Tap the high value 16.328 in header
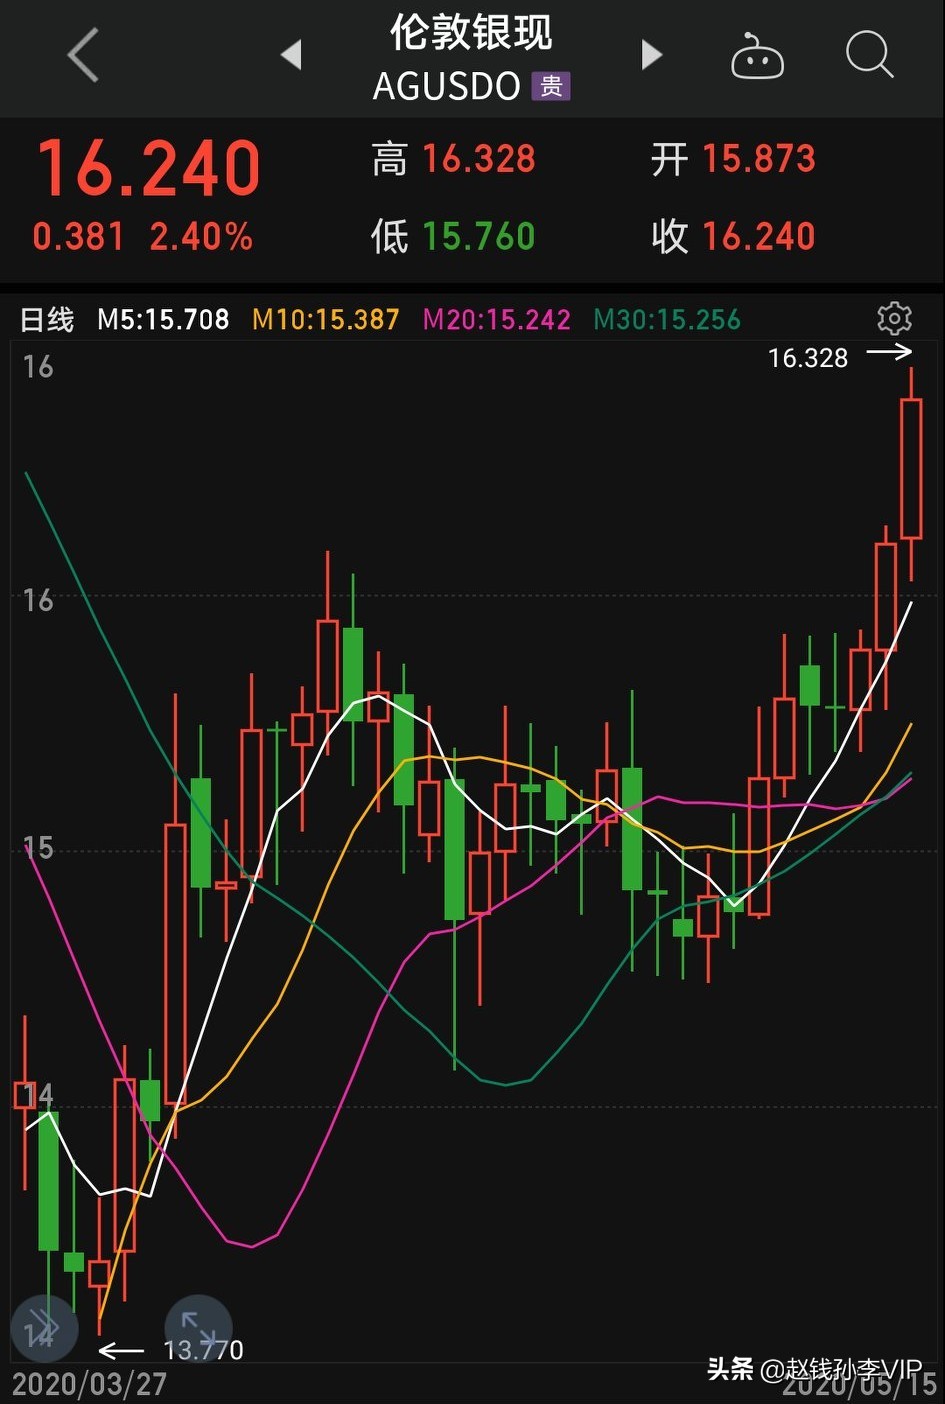Viewport: 945px width, 1404px height. point(479,159)
